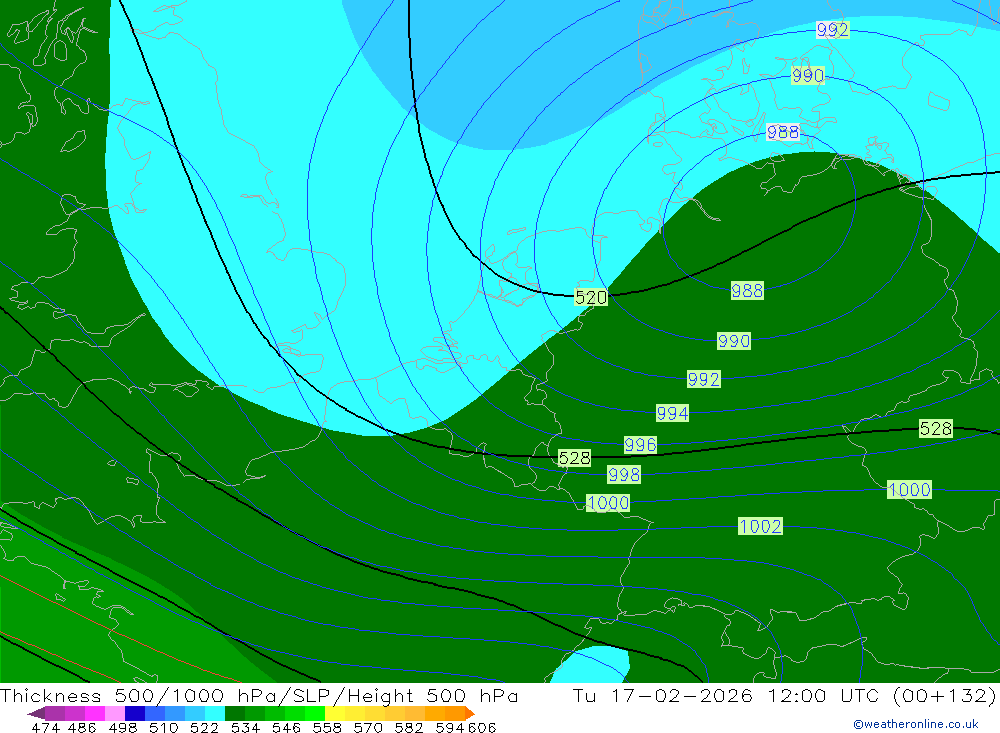Click the 528 label above the eastern 1000 label

936,429
